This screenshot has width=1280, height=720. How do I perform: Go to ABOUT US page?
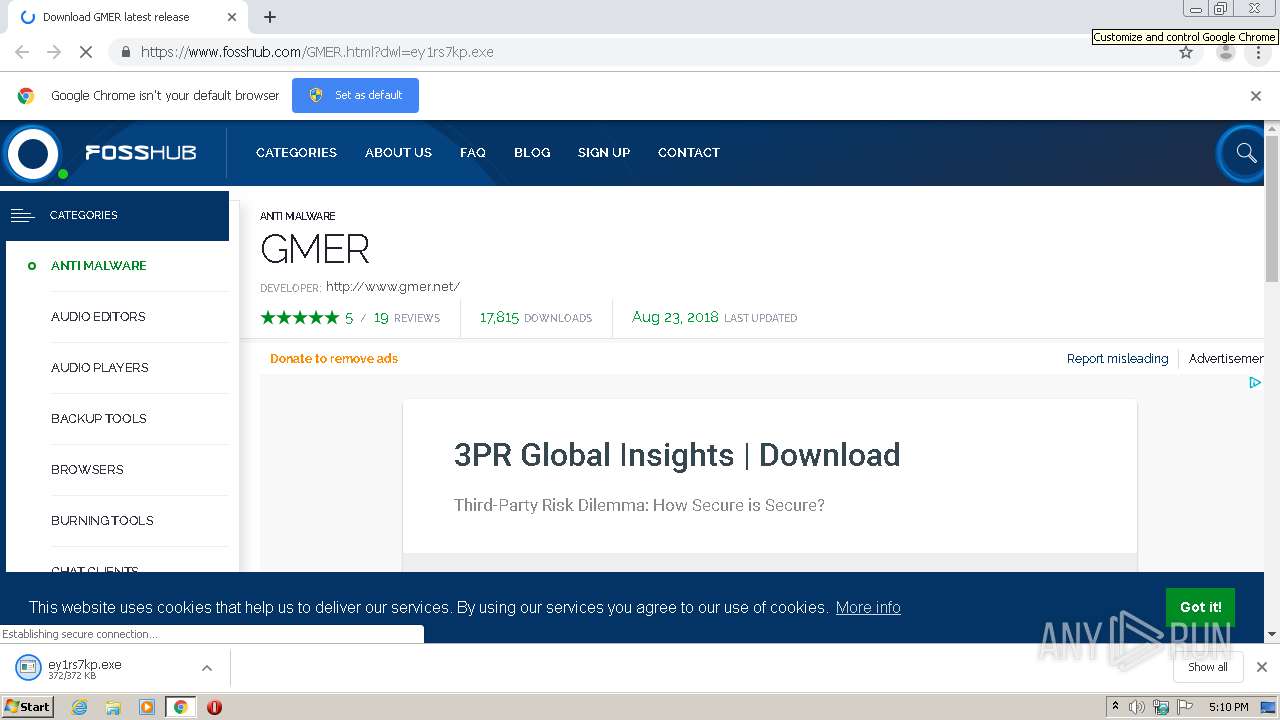tap(398, 153)
